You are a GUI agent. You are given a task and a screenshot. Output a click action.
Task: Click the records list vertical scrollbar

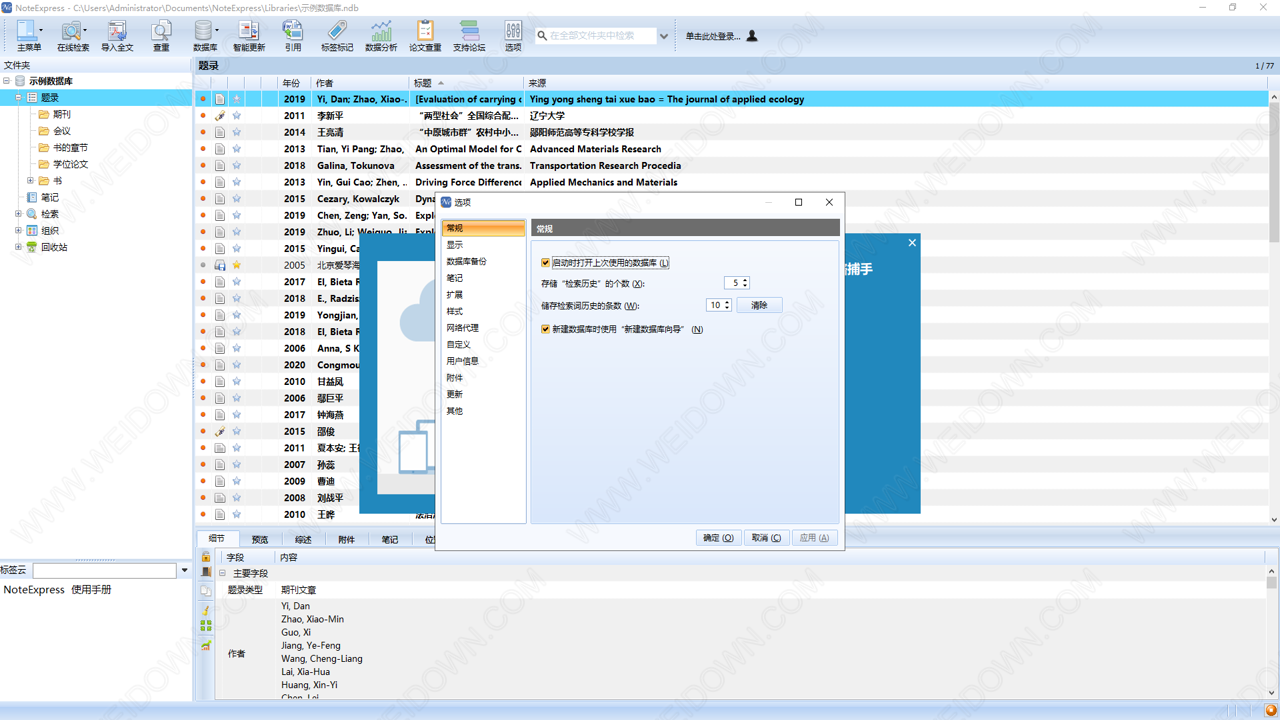1274,172
